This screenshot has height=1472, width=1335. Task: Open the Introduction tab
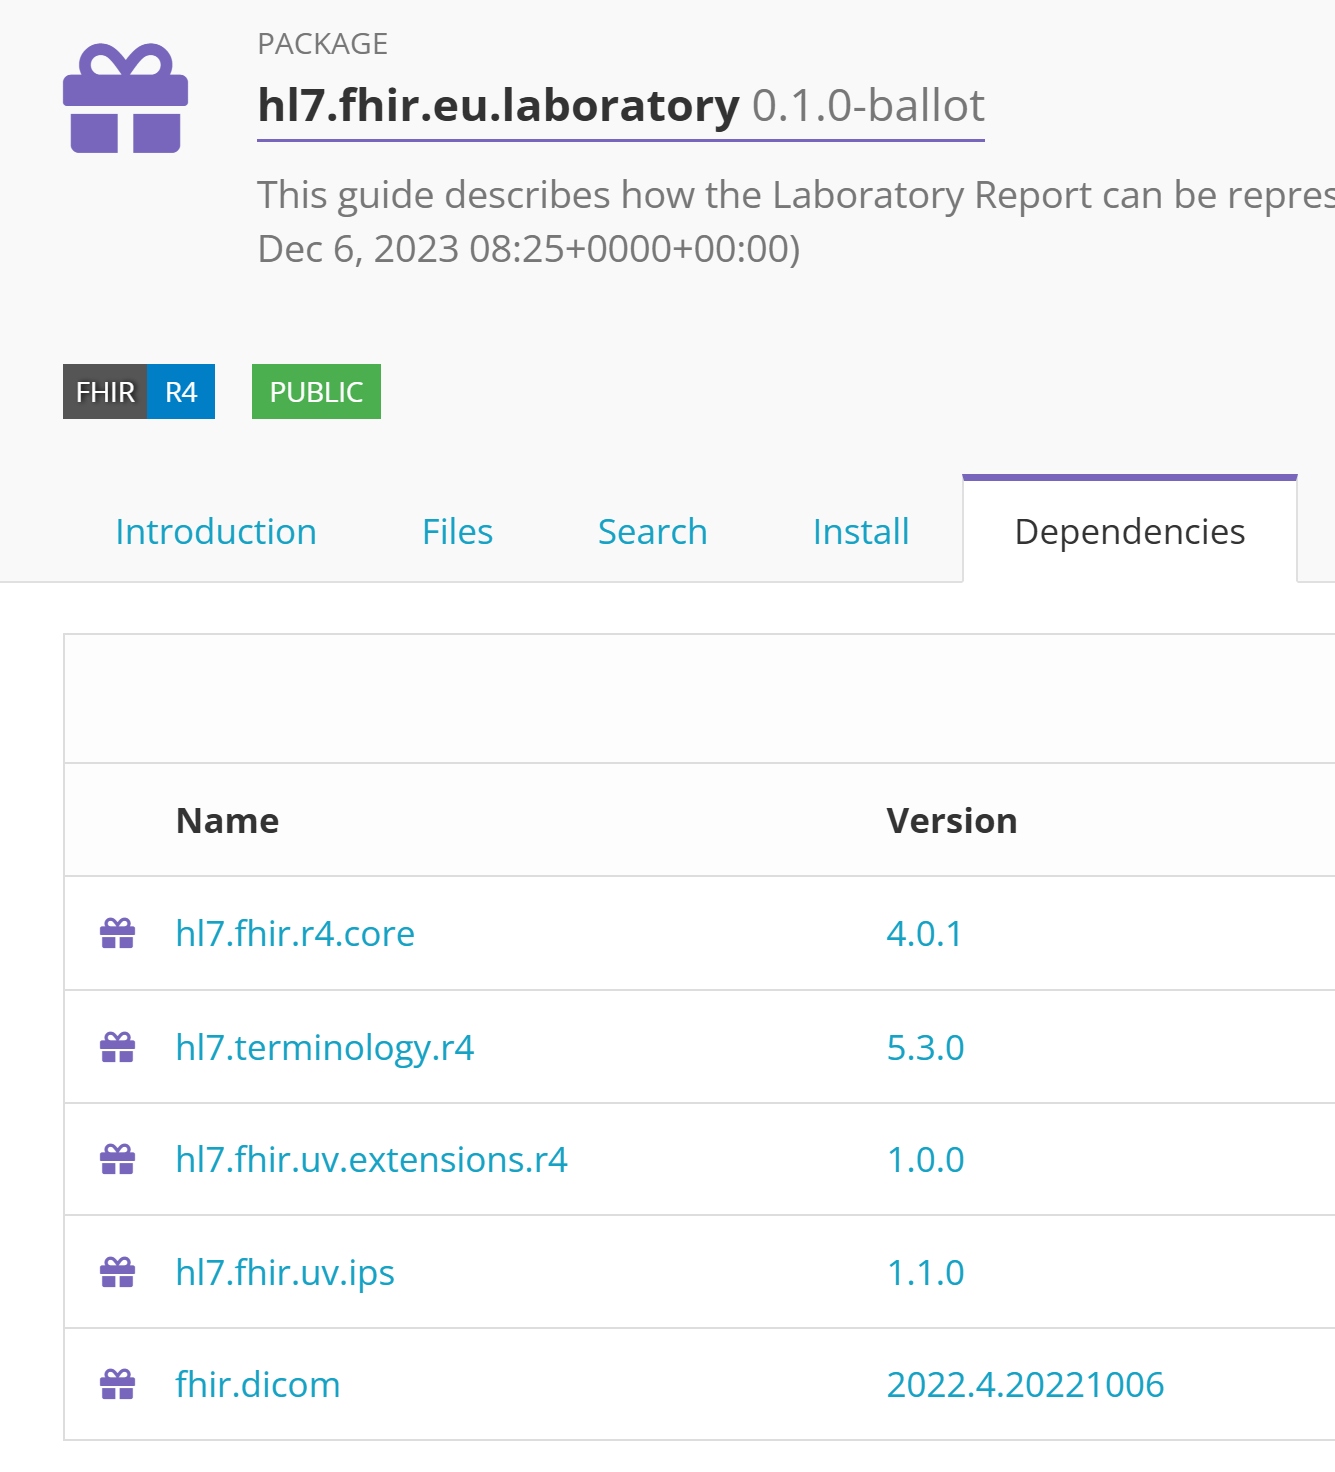[x=216, y=532]
